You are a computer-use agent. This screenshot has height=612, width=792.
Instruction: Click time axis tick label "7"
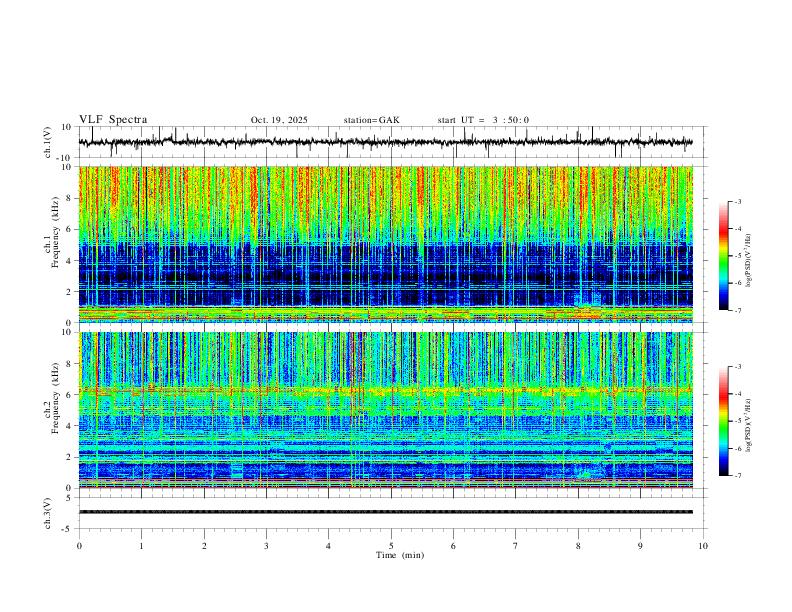point(516,546)
